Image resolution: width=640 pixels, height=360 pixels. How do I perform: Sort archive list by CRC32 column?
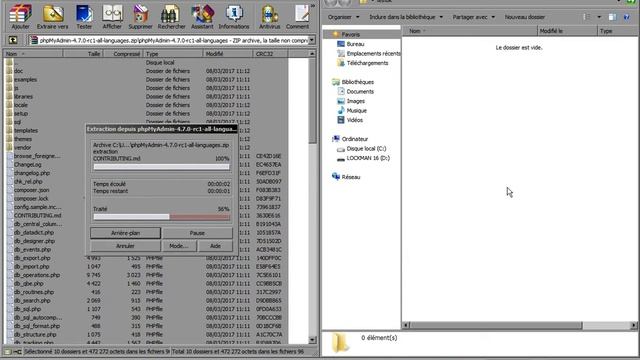270,54
